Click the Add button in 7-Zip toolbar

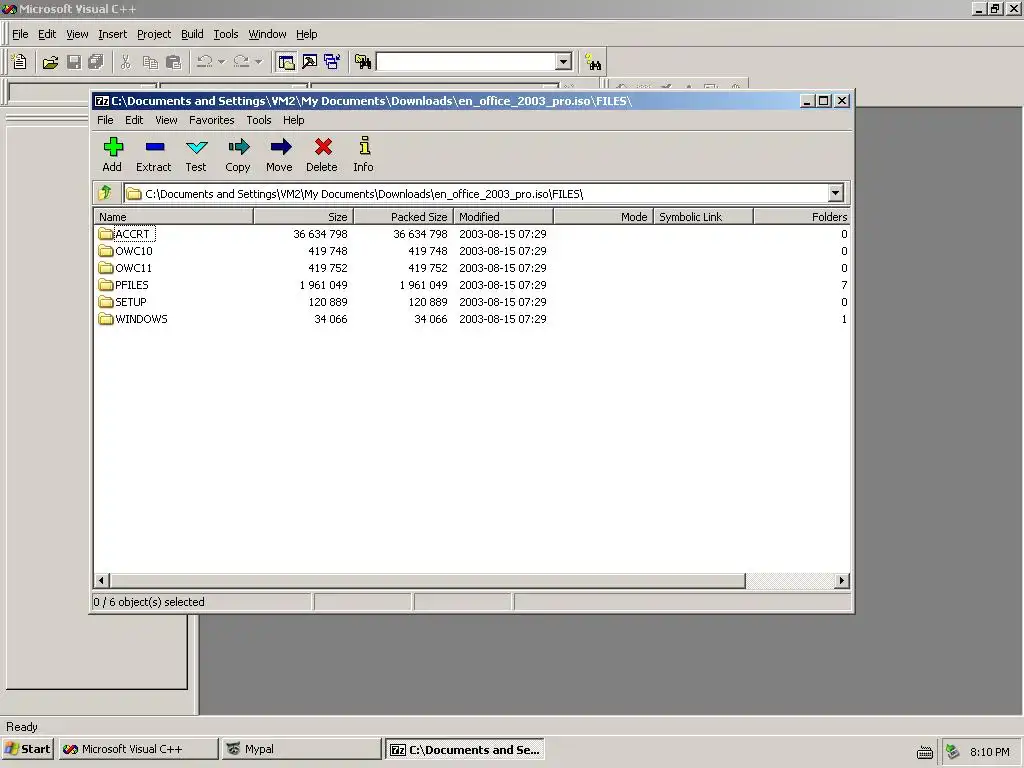pyautogui.click(x=112, y=155)
